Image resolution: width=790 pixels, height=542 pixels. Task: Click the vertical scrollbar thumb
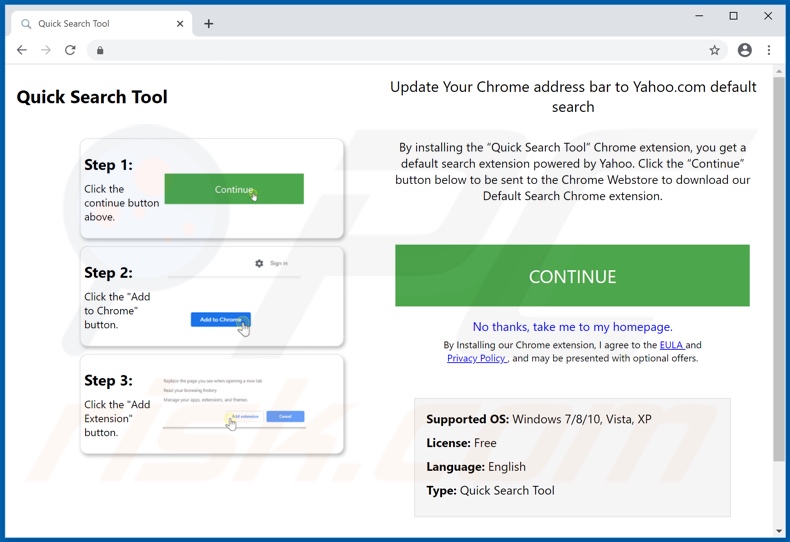(779, 268)
